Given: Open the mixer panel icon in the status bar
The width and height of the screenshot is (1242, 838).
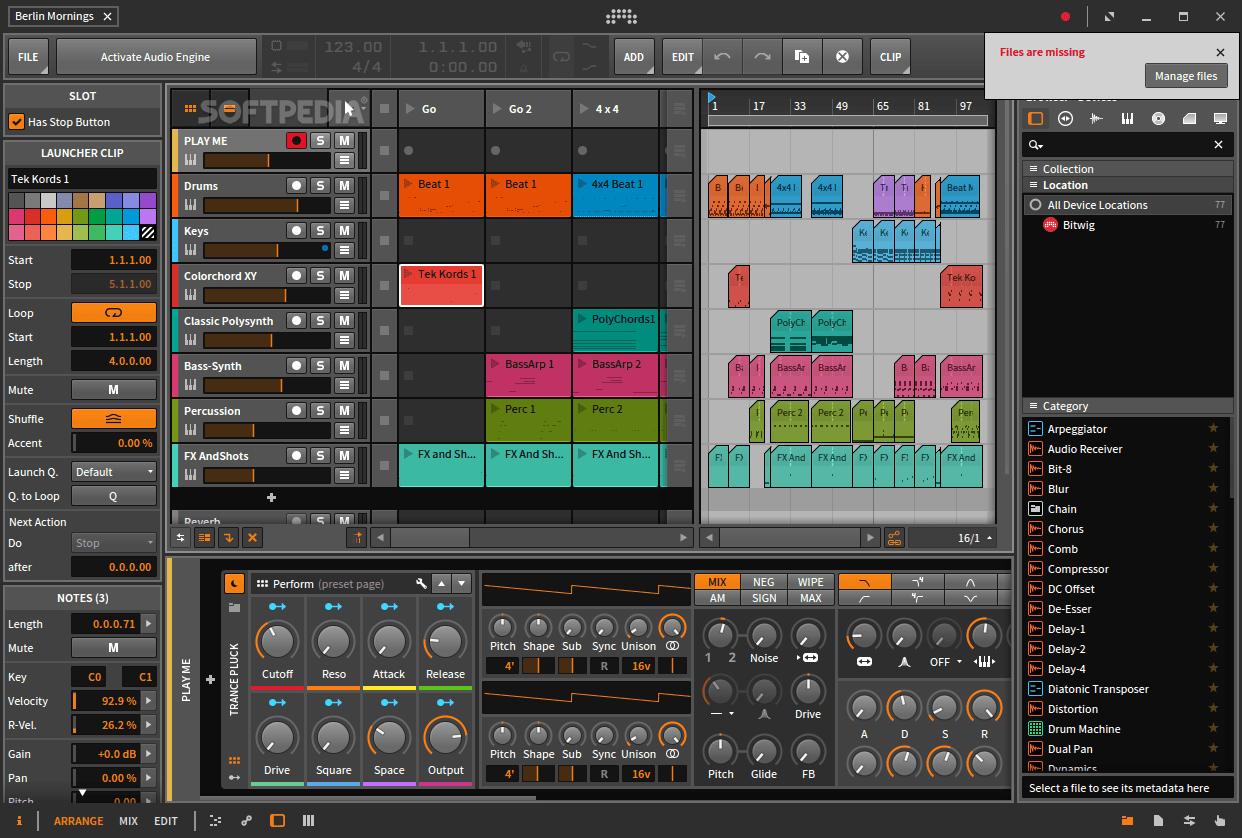Looking at the screenshot, I should pyautogui.click(x=308, y=820).
